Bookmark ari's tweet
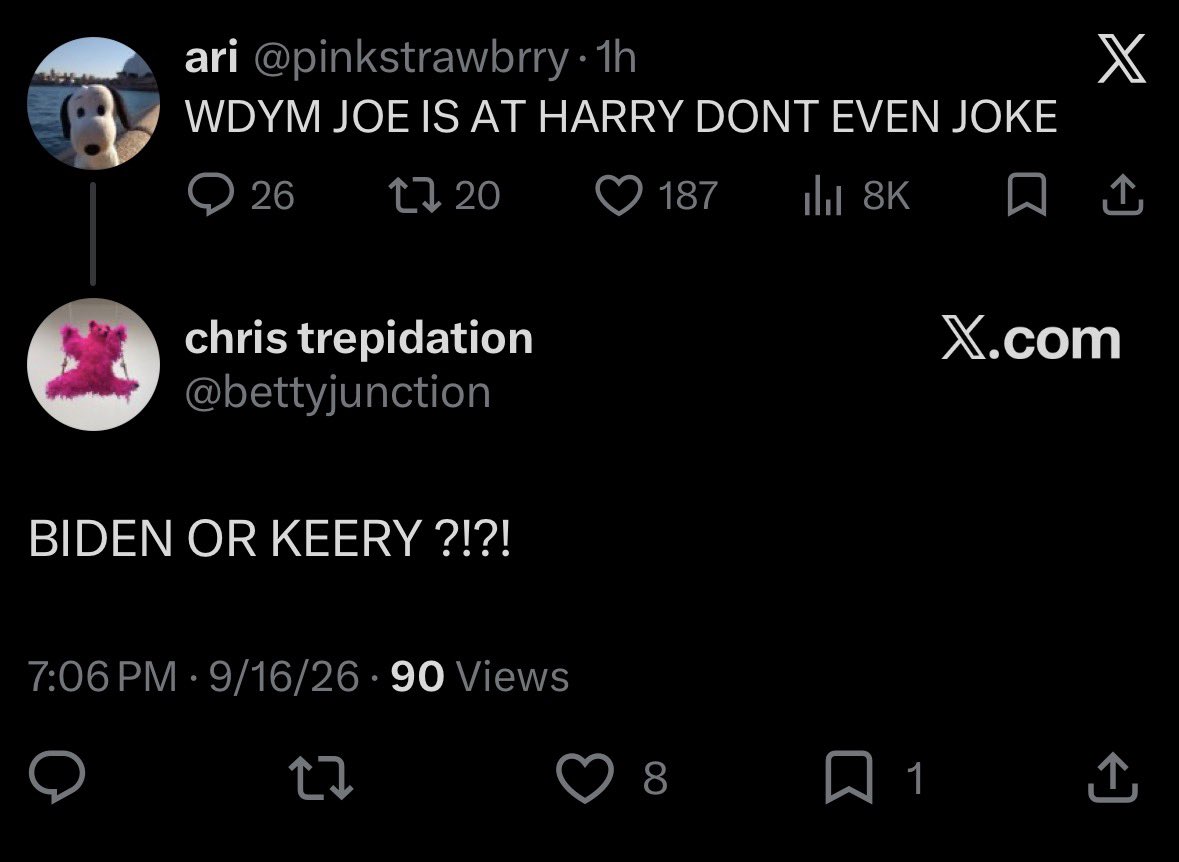1179x862 pixels. coord(1026,195)
